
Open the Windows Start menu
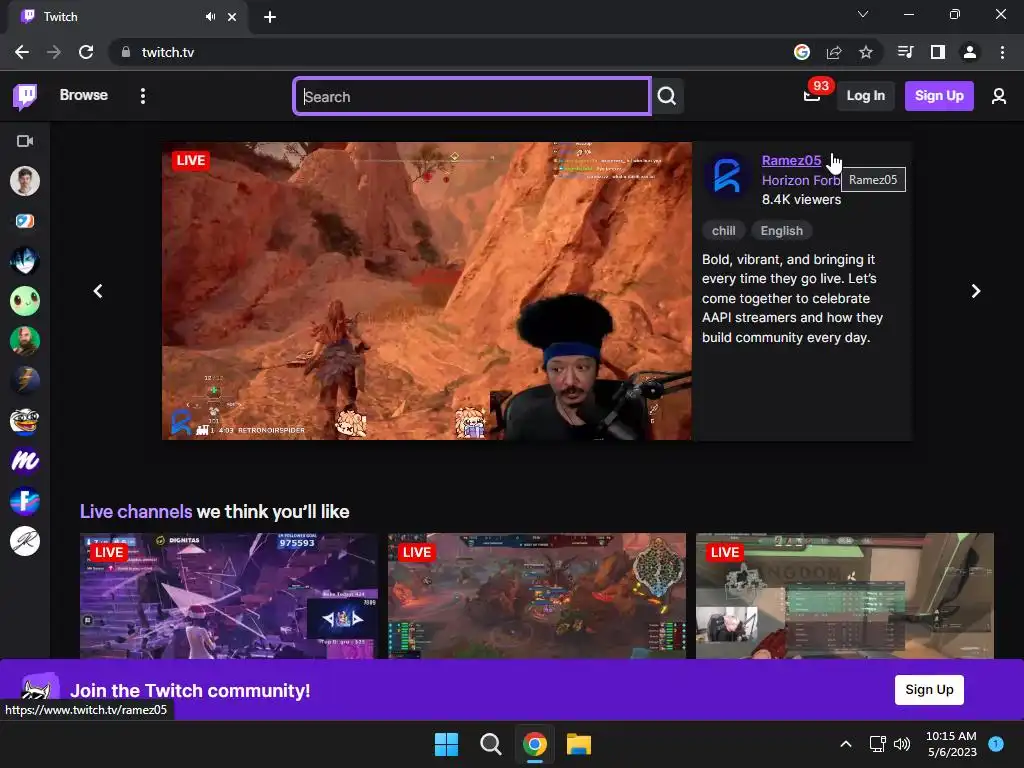point(447,744)
